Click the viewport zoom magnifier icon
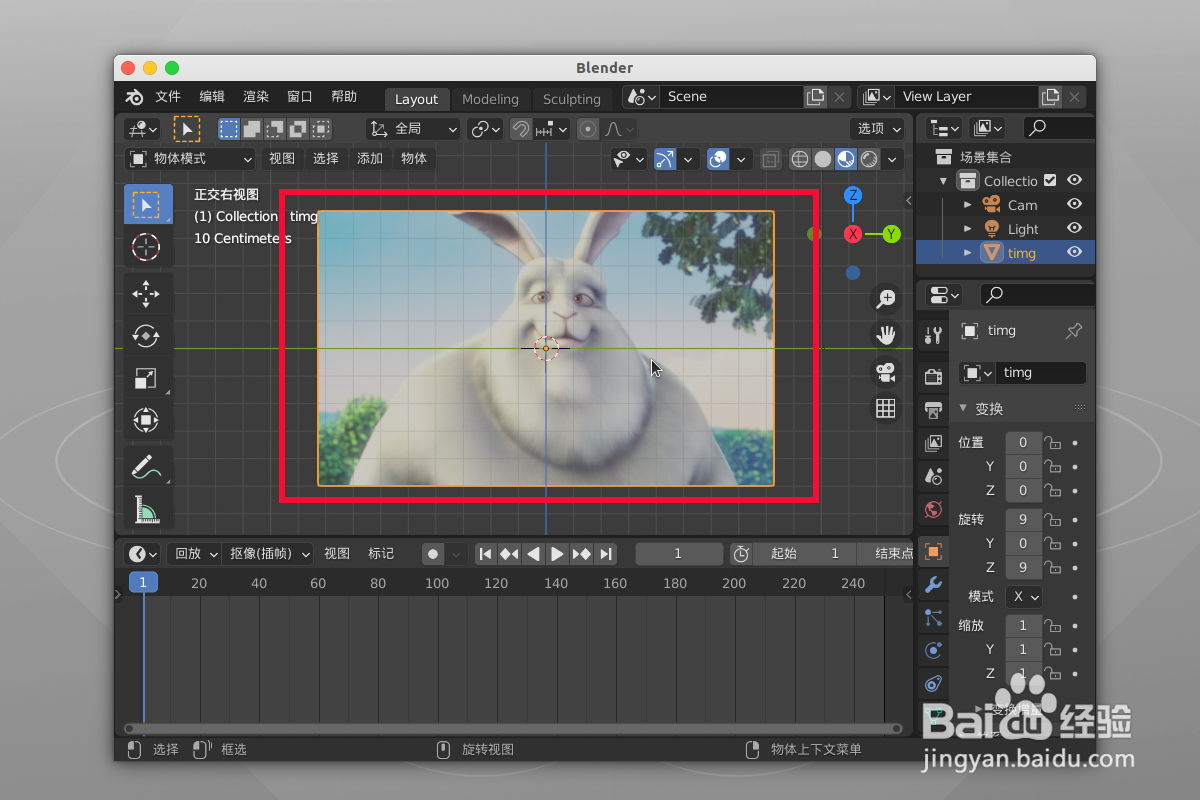The image size is (1200, 800). point(885,298)
